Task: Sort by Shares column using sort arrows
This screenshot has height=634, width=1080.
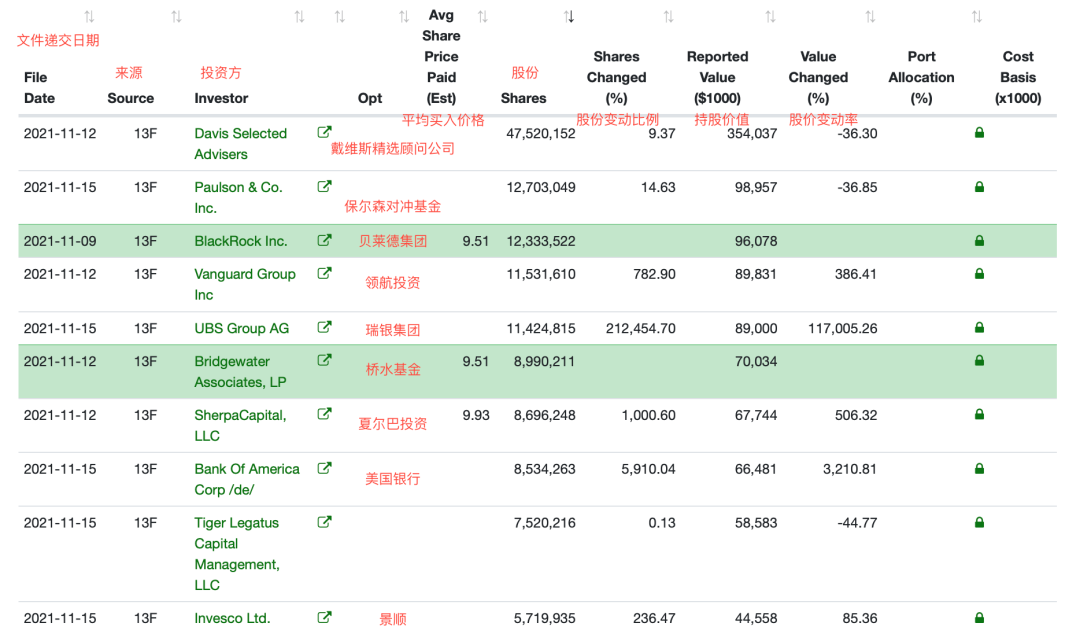Action: (x=569, y=17)
